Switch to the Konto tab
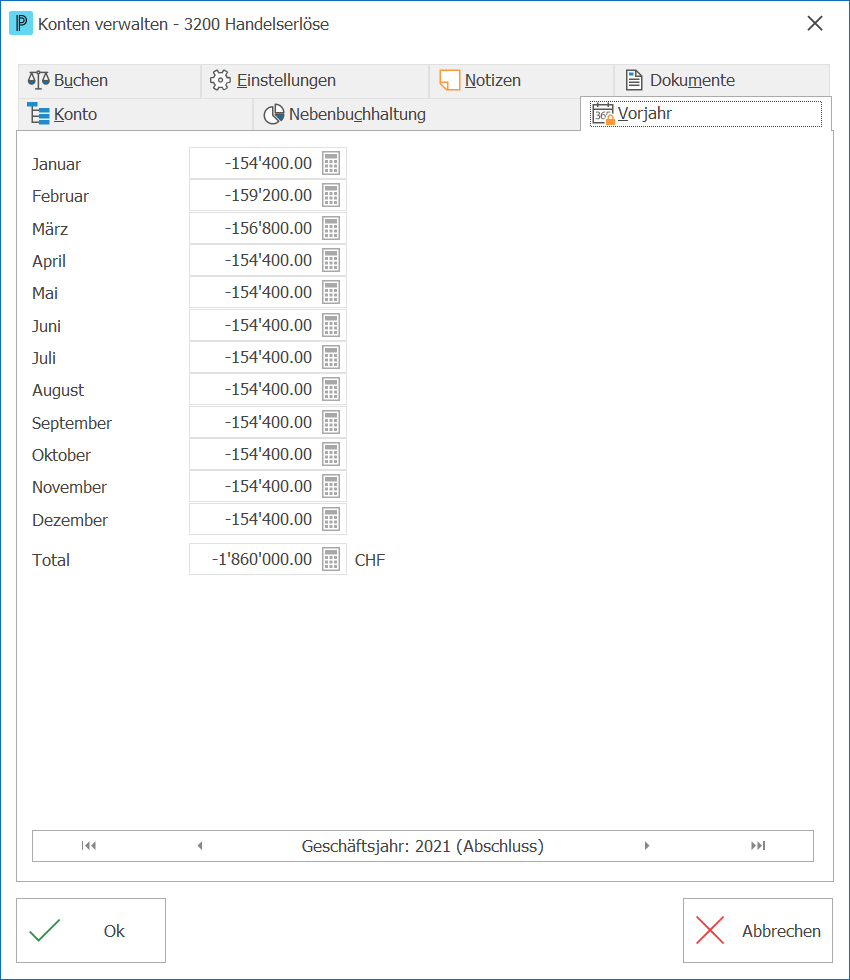The width and height of the screenshot is (850, 980). 134,114
